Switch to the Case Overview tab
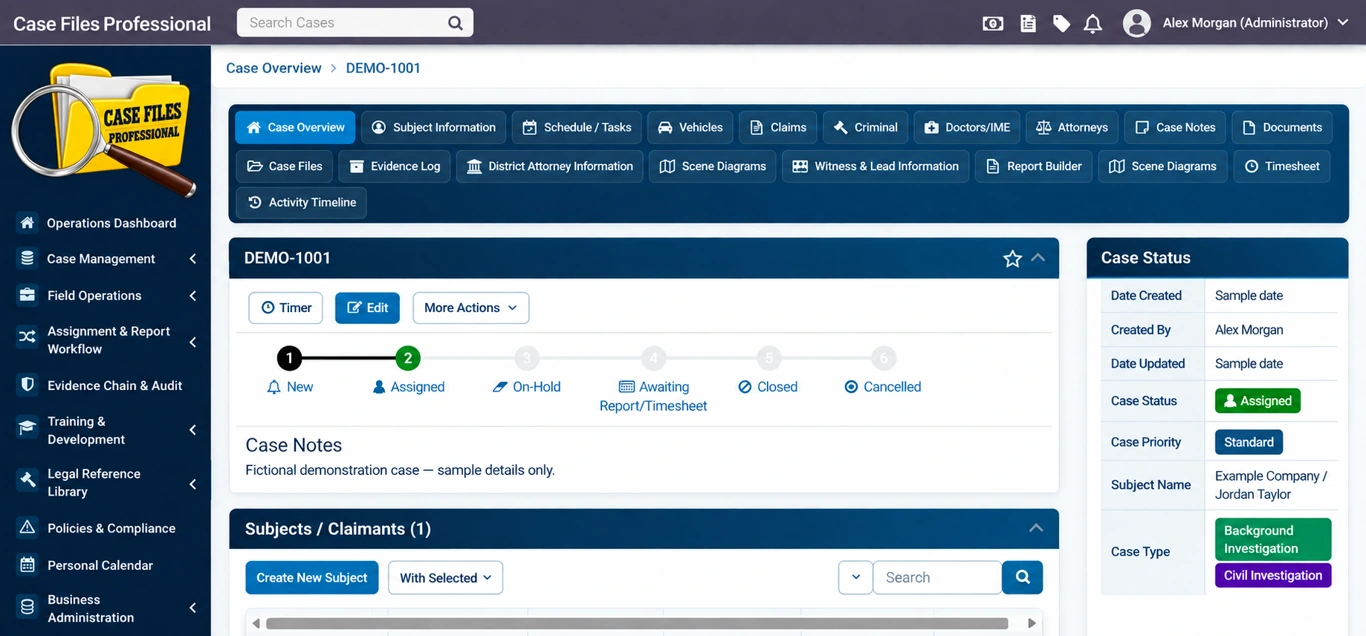This screenshot has width=1366, height=636. pos(295,127)
